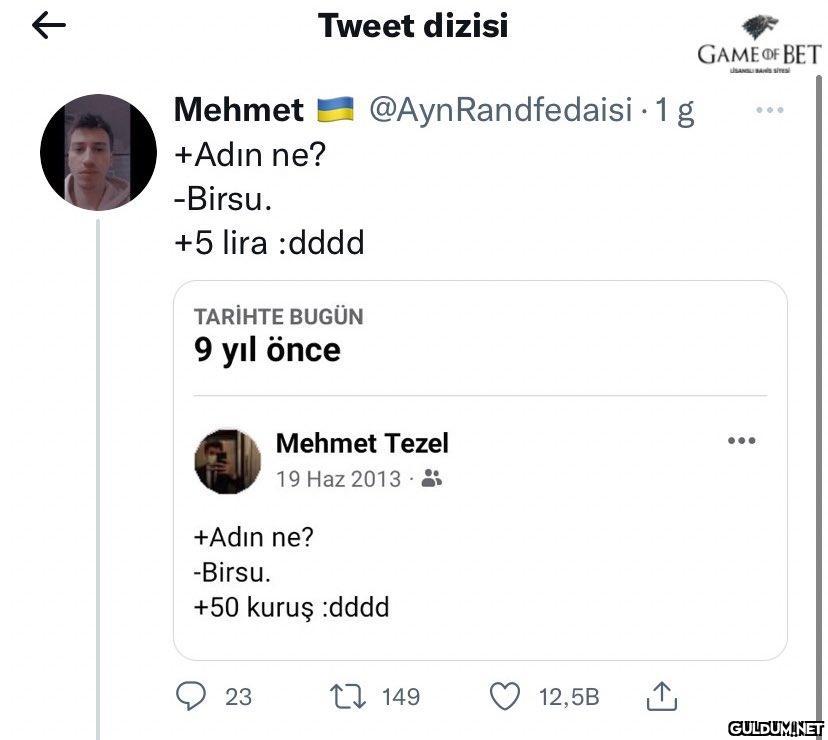Like the tweet with the heart icon
This screenshot has height=740, width=828.
tap(505, 696)
